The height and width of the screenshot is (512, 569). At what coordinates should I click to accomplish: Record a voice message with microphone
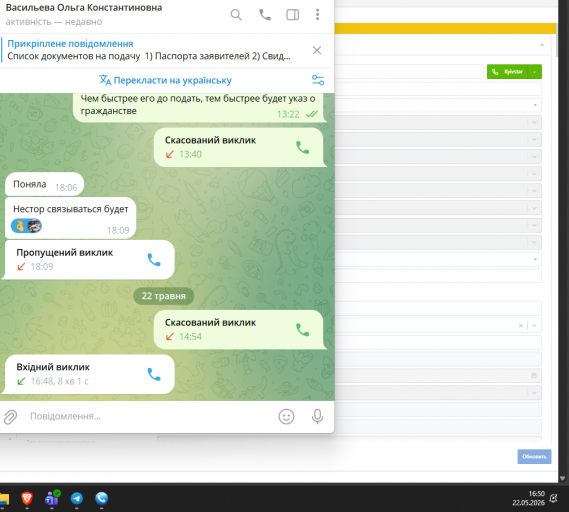point(318,417)
